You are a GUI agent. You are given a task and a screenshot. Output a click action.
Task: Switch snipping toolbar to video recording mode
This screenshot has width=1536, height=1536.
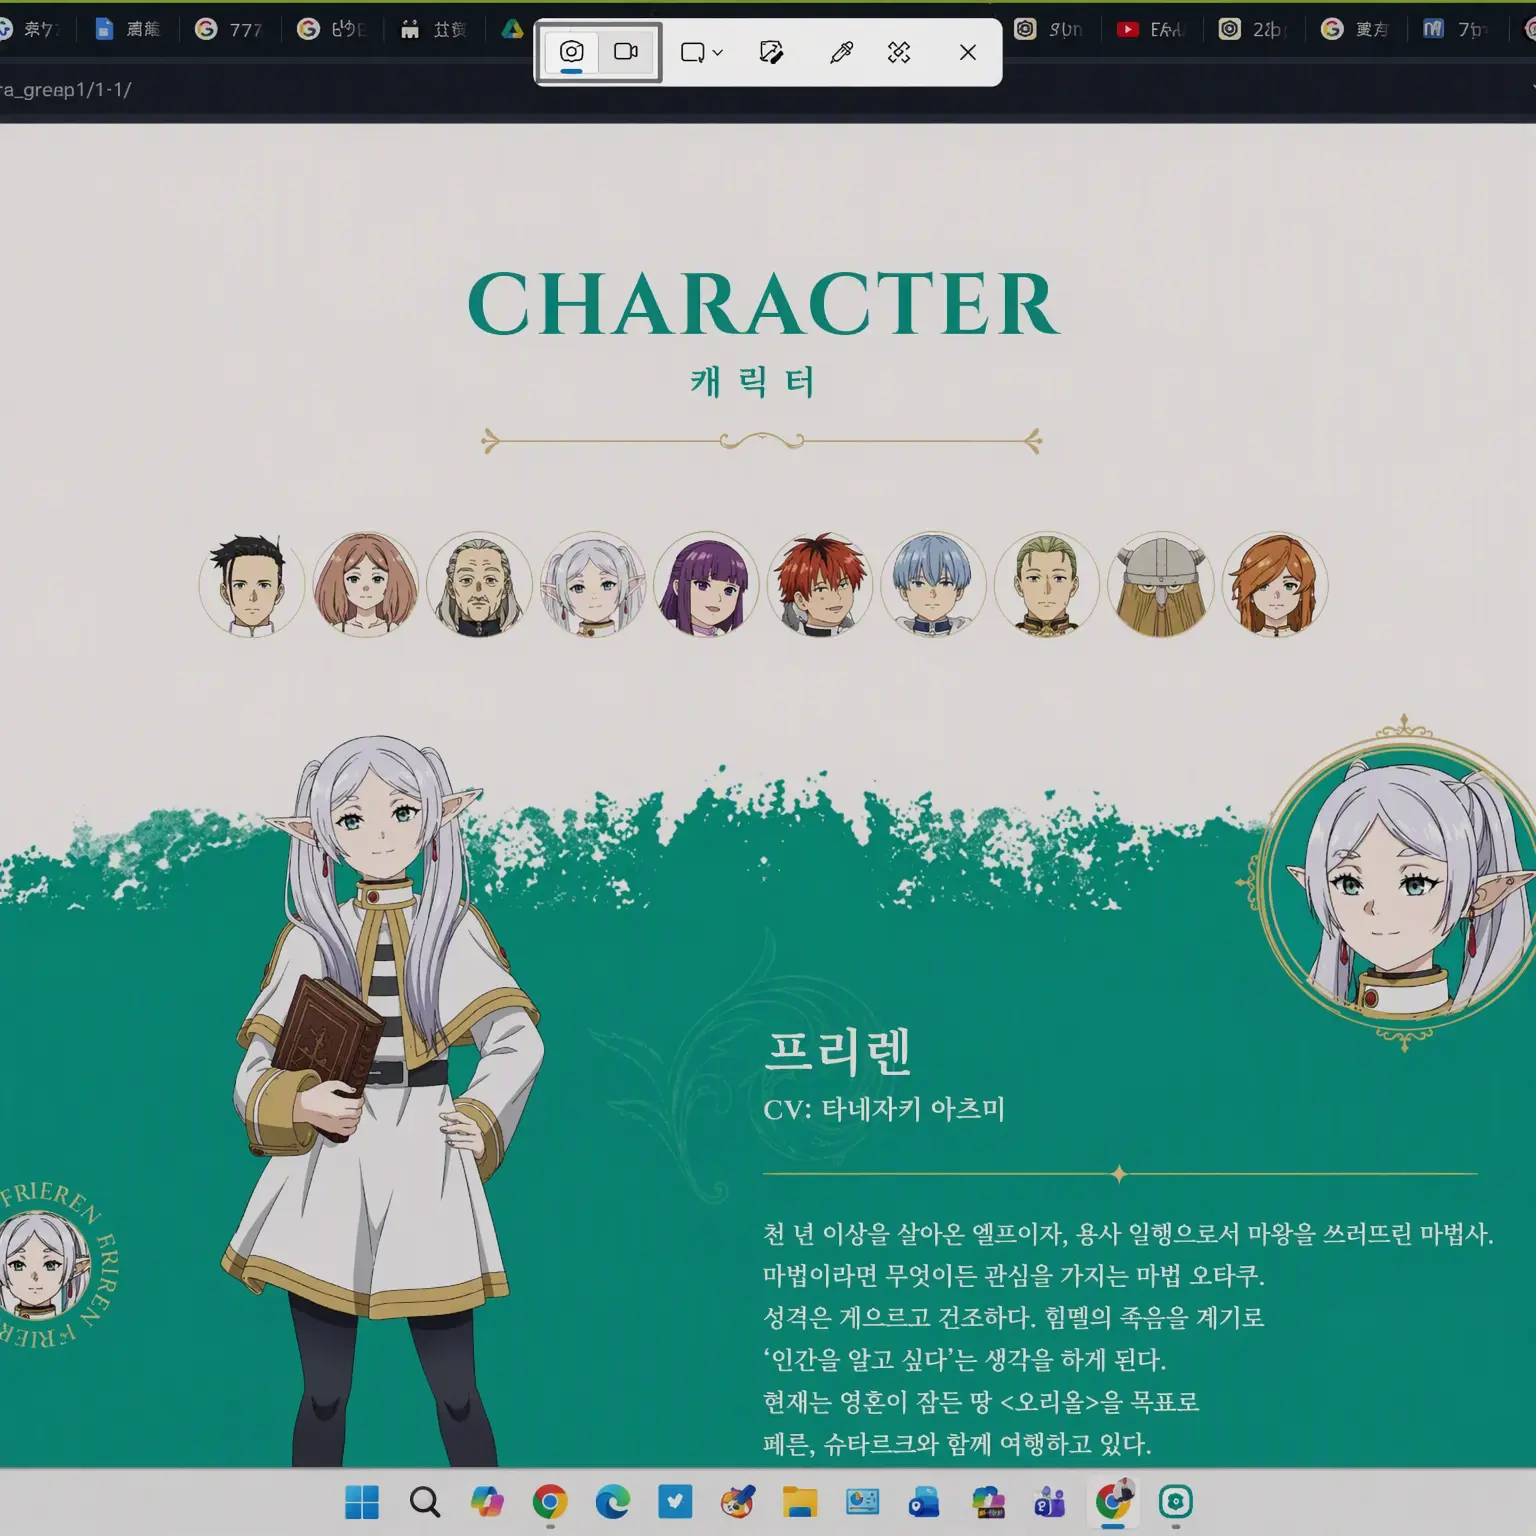626,52
